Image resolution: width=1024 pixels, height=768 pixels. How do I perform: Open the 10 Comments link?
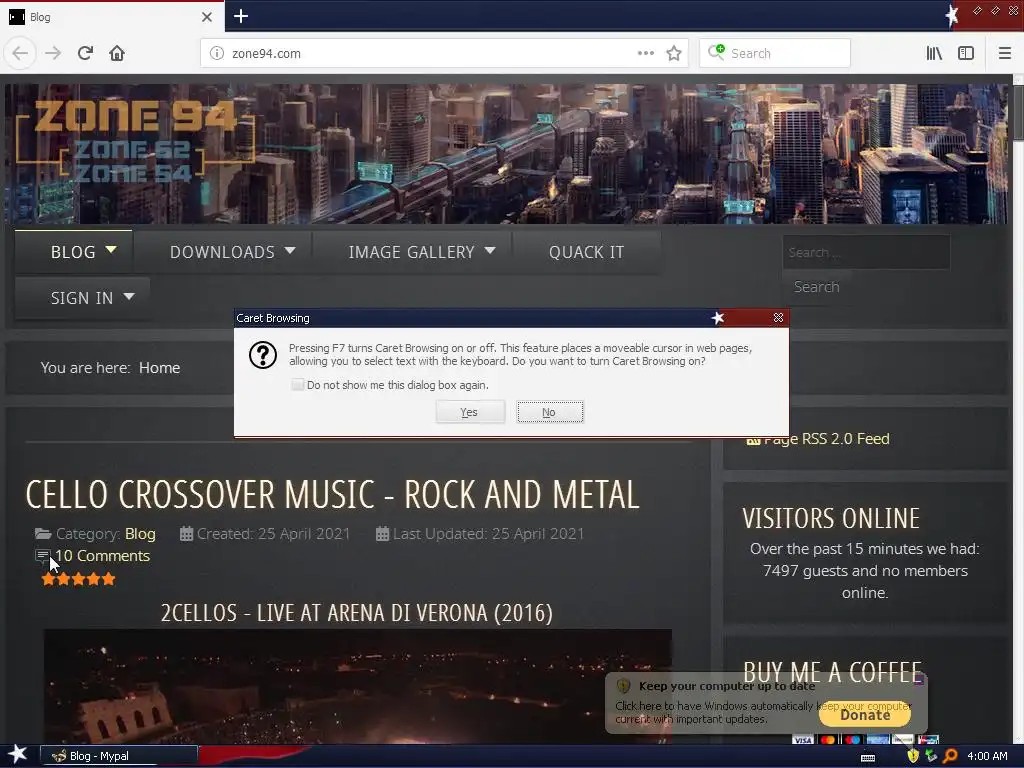[x=103, y=556]
